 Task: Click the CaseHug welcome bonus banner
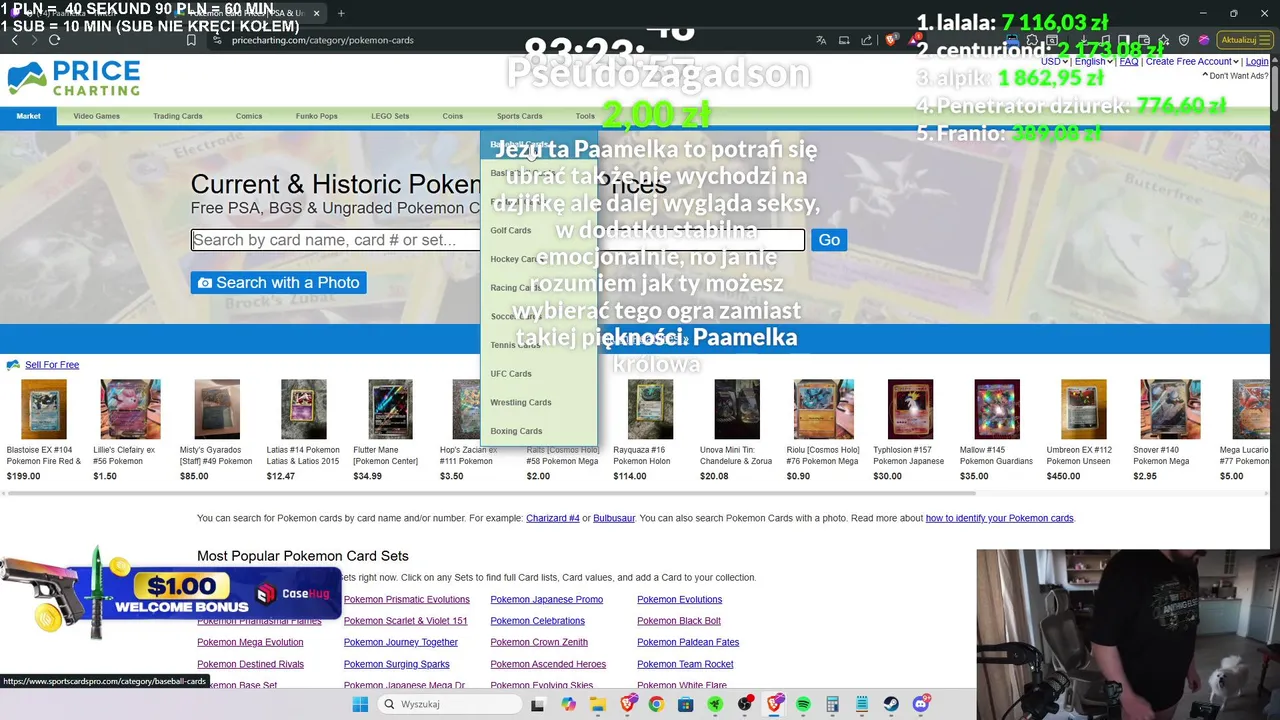point(172,593)
